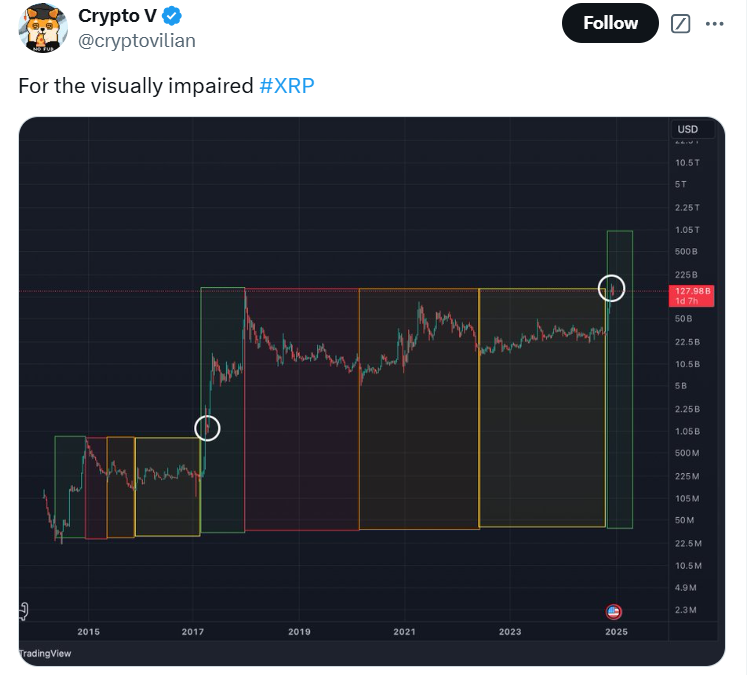Click the tall green box near 2025
Screen dimensions: 750x675
620,379
